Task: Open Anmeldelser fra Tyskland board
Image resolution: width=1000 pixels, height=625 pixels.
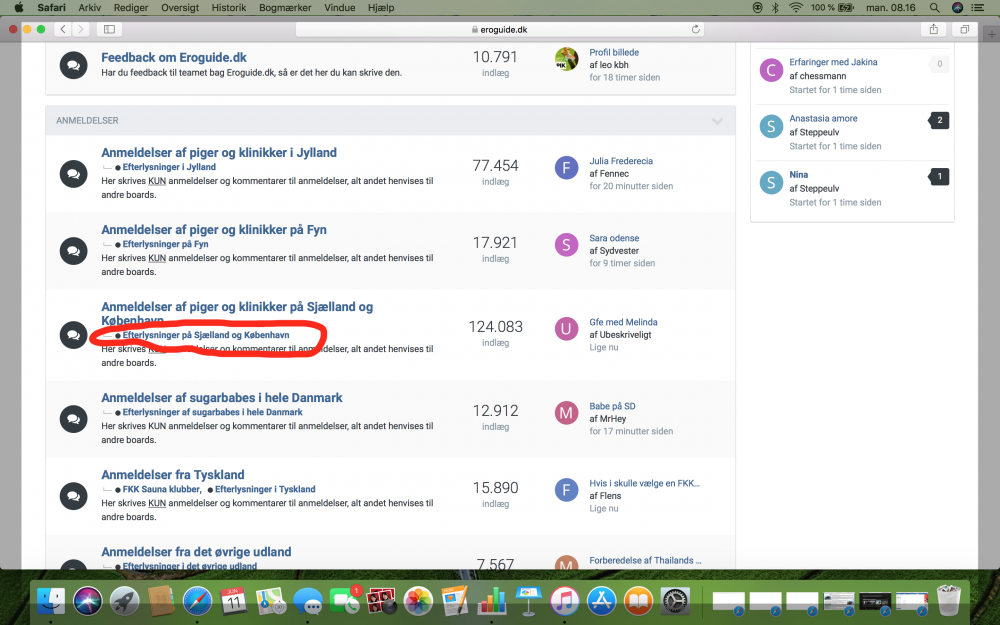Action: (x=173, y=474)
